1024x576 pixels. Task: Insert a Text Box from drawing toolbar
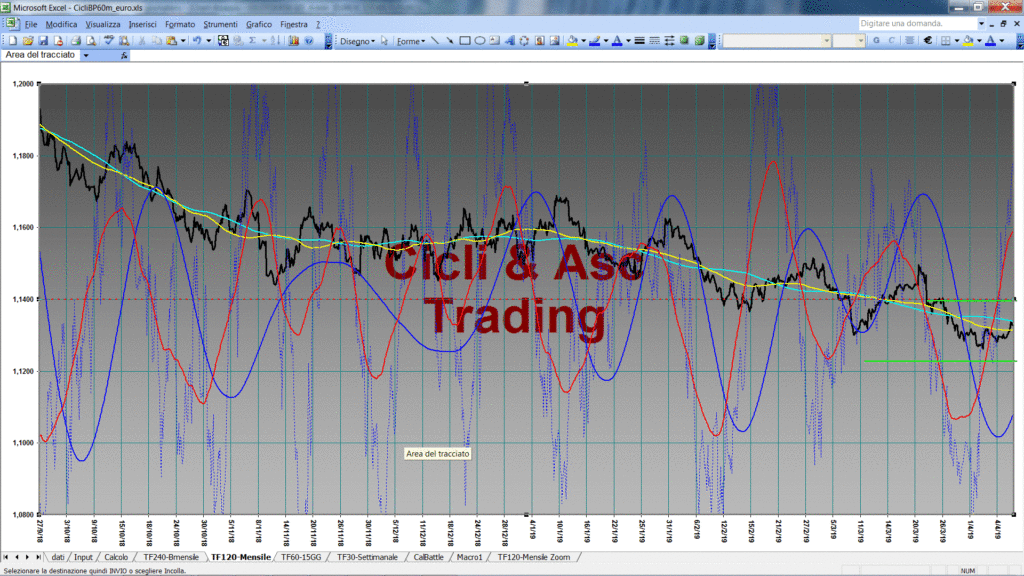pyautogui.click(x=494, y=40)
